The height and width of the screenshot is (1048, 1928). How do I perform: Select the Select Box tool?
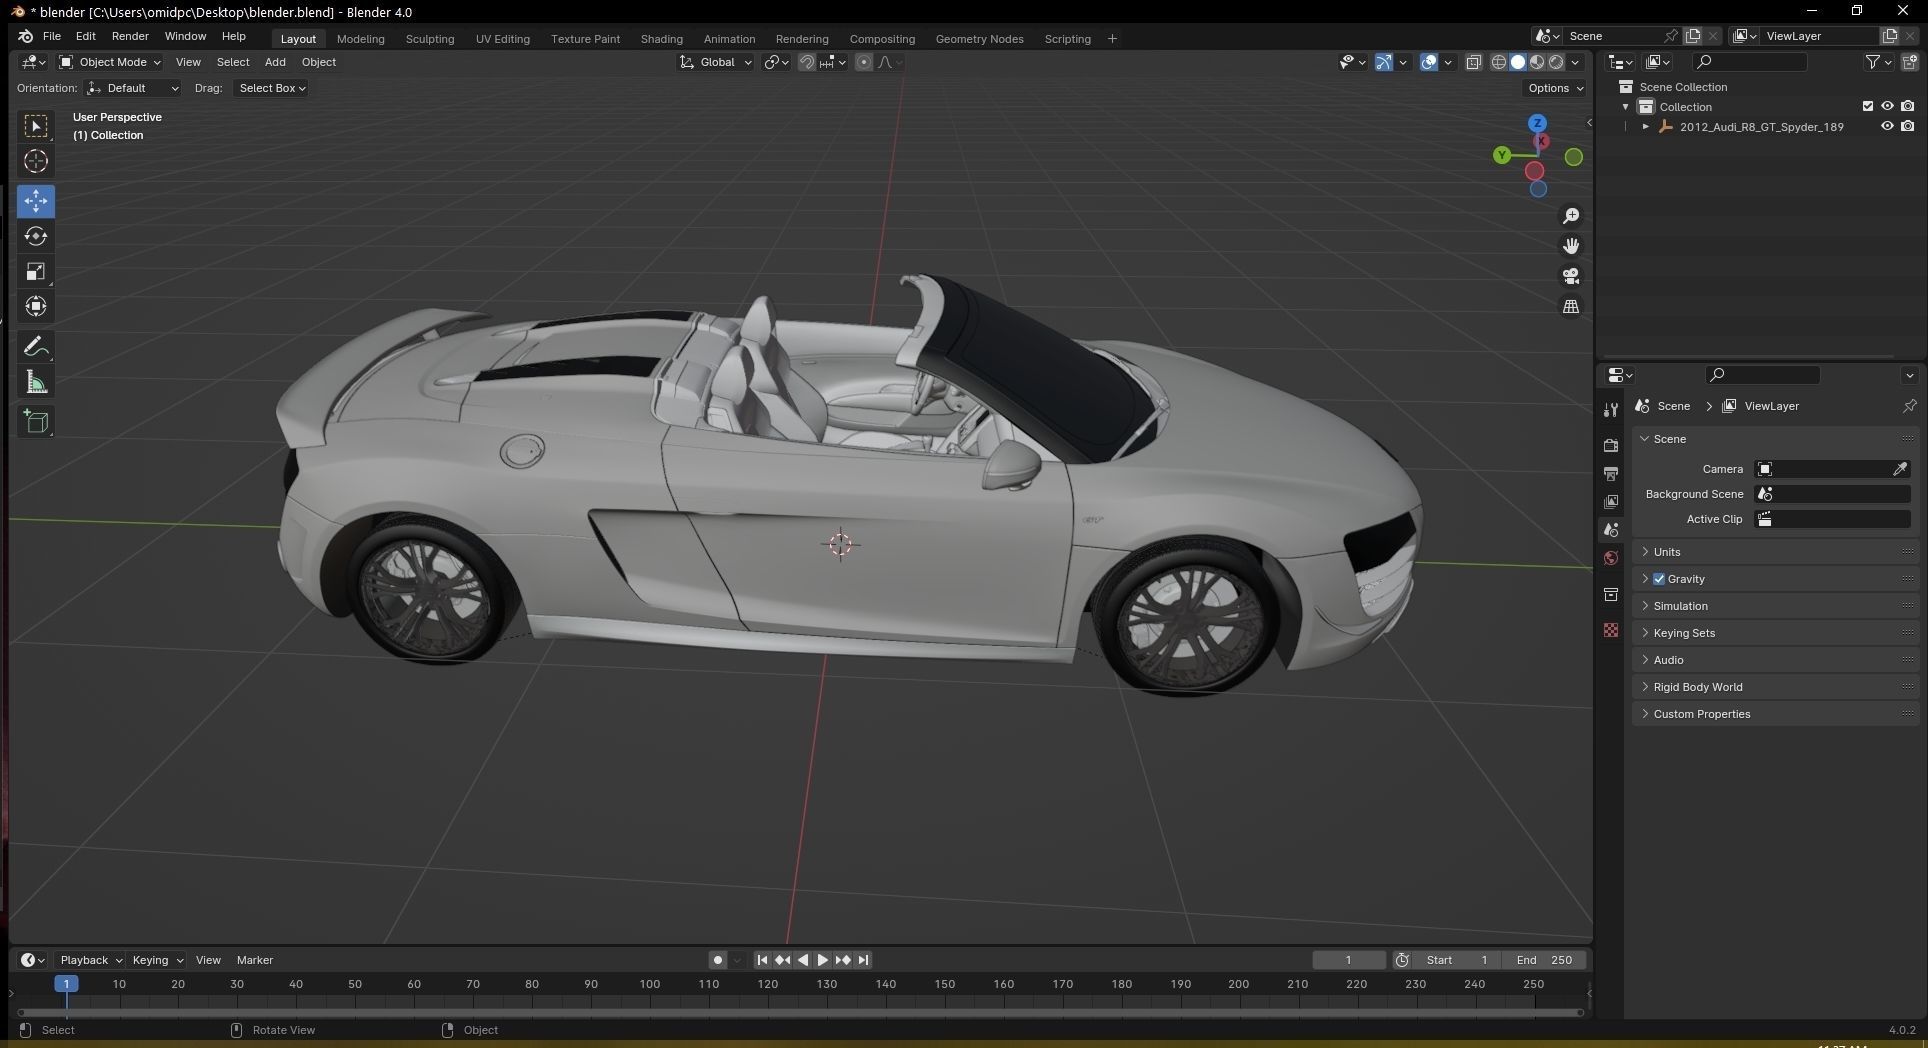(x=36, y=126)
